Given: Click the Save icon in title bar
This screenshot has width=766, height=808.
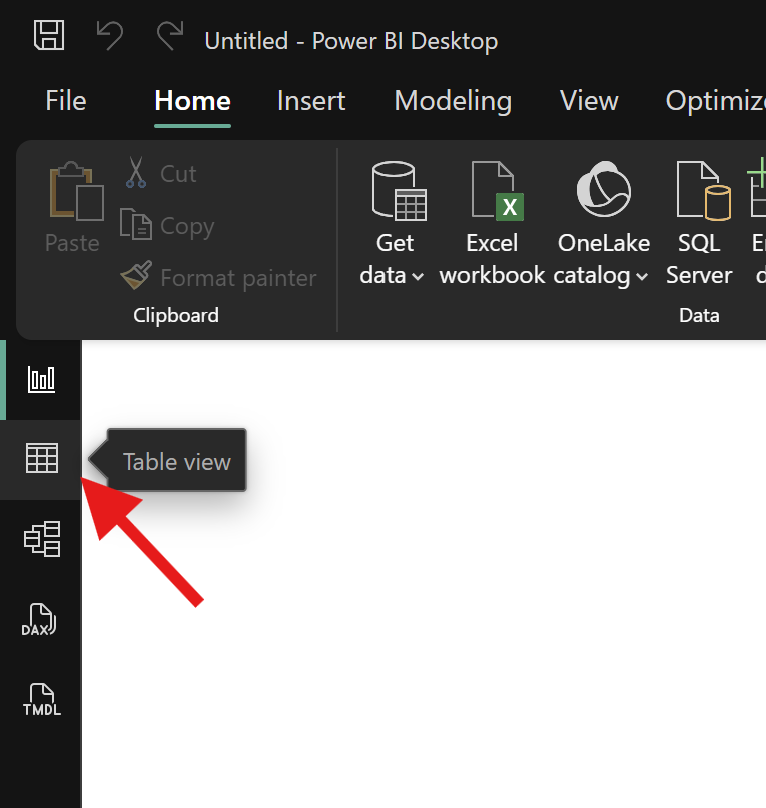Looking at the screenshot, I should (x=49, y=36).
